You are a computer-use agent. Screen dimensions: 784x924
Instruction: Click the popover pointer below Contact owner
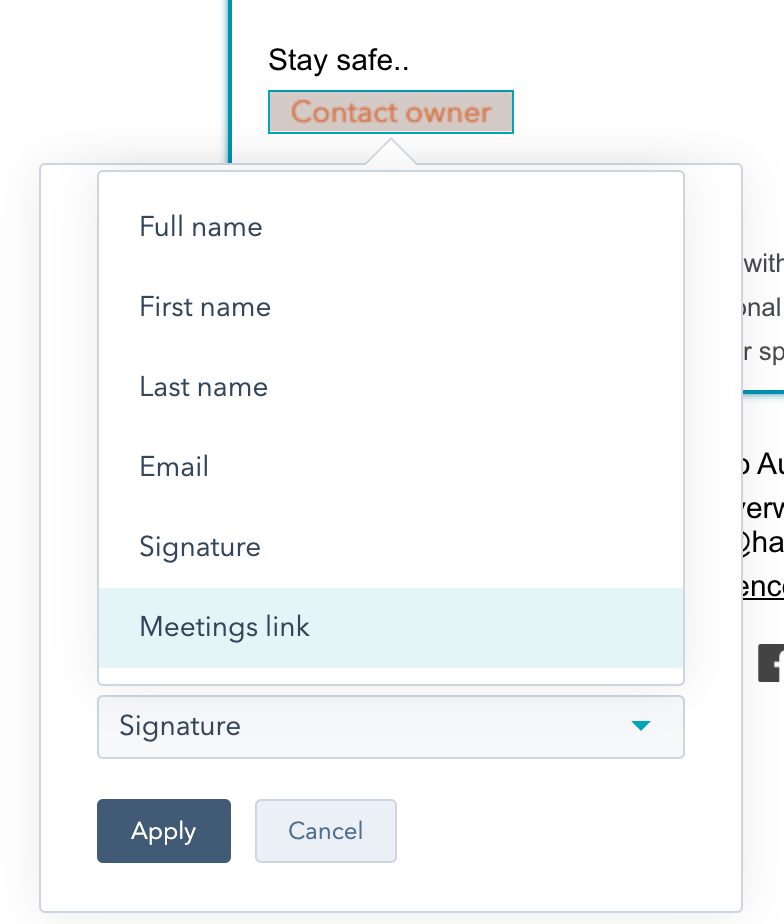point(390,152)
